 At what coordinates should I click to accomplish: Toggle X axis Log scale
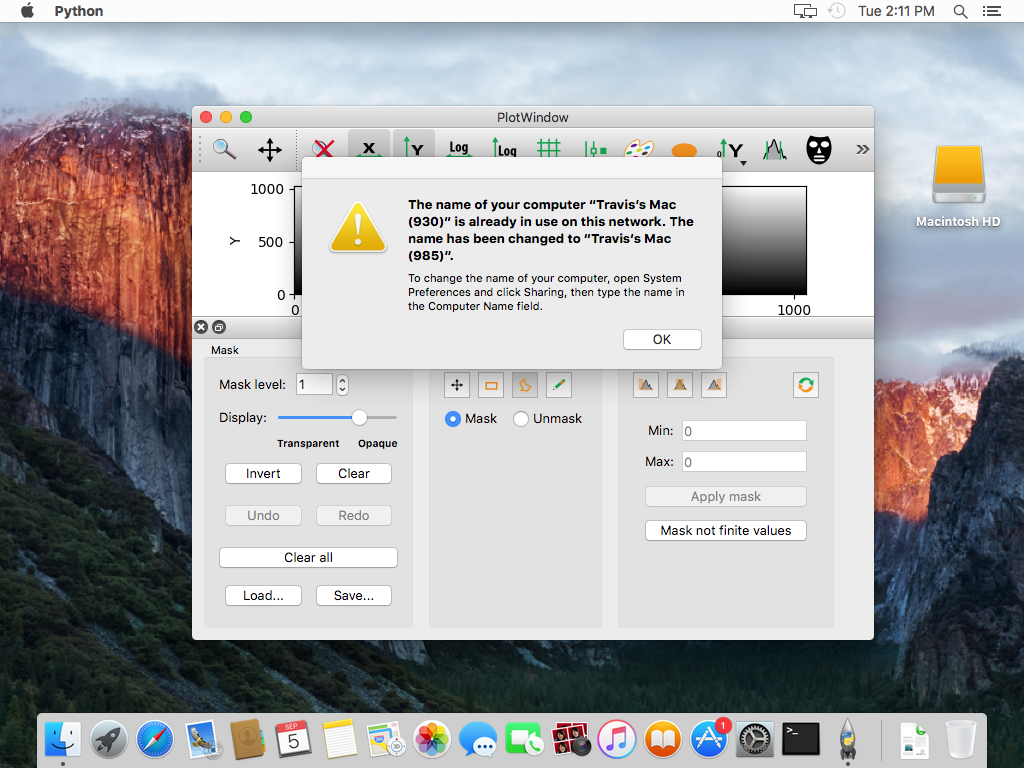[458, 148]
